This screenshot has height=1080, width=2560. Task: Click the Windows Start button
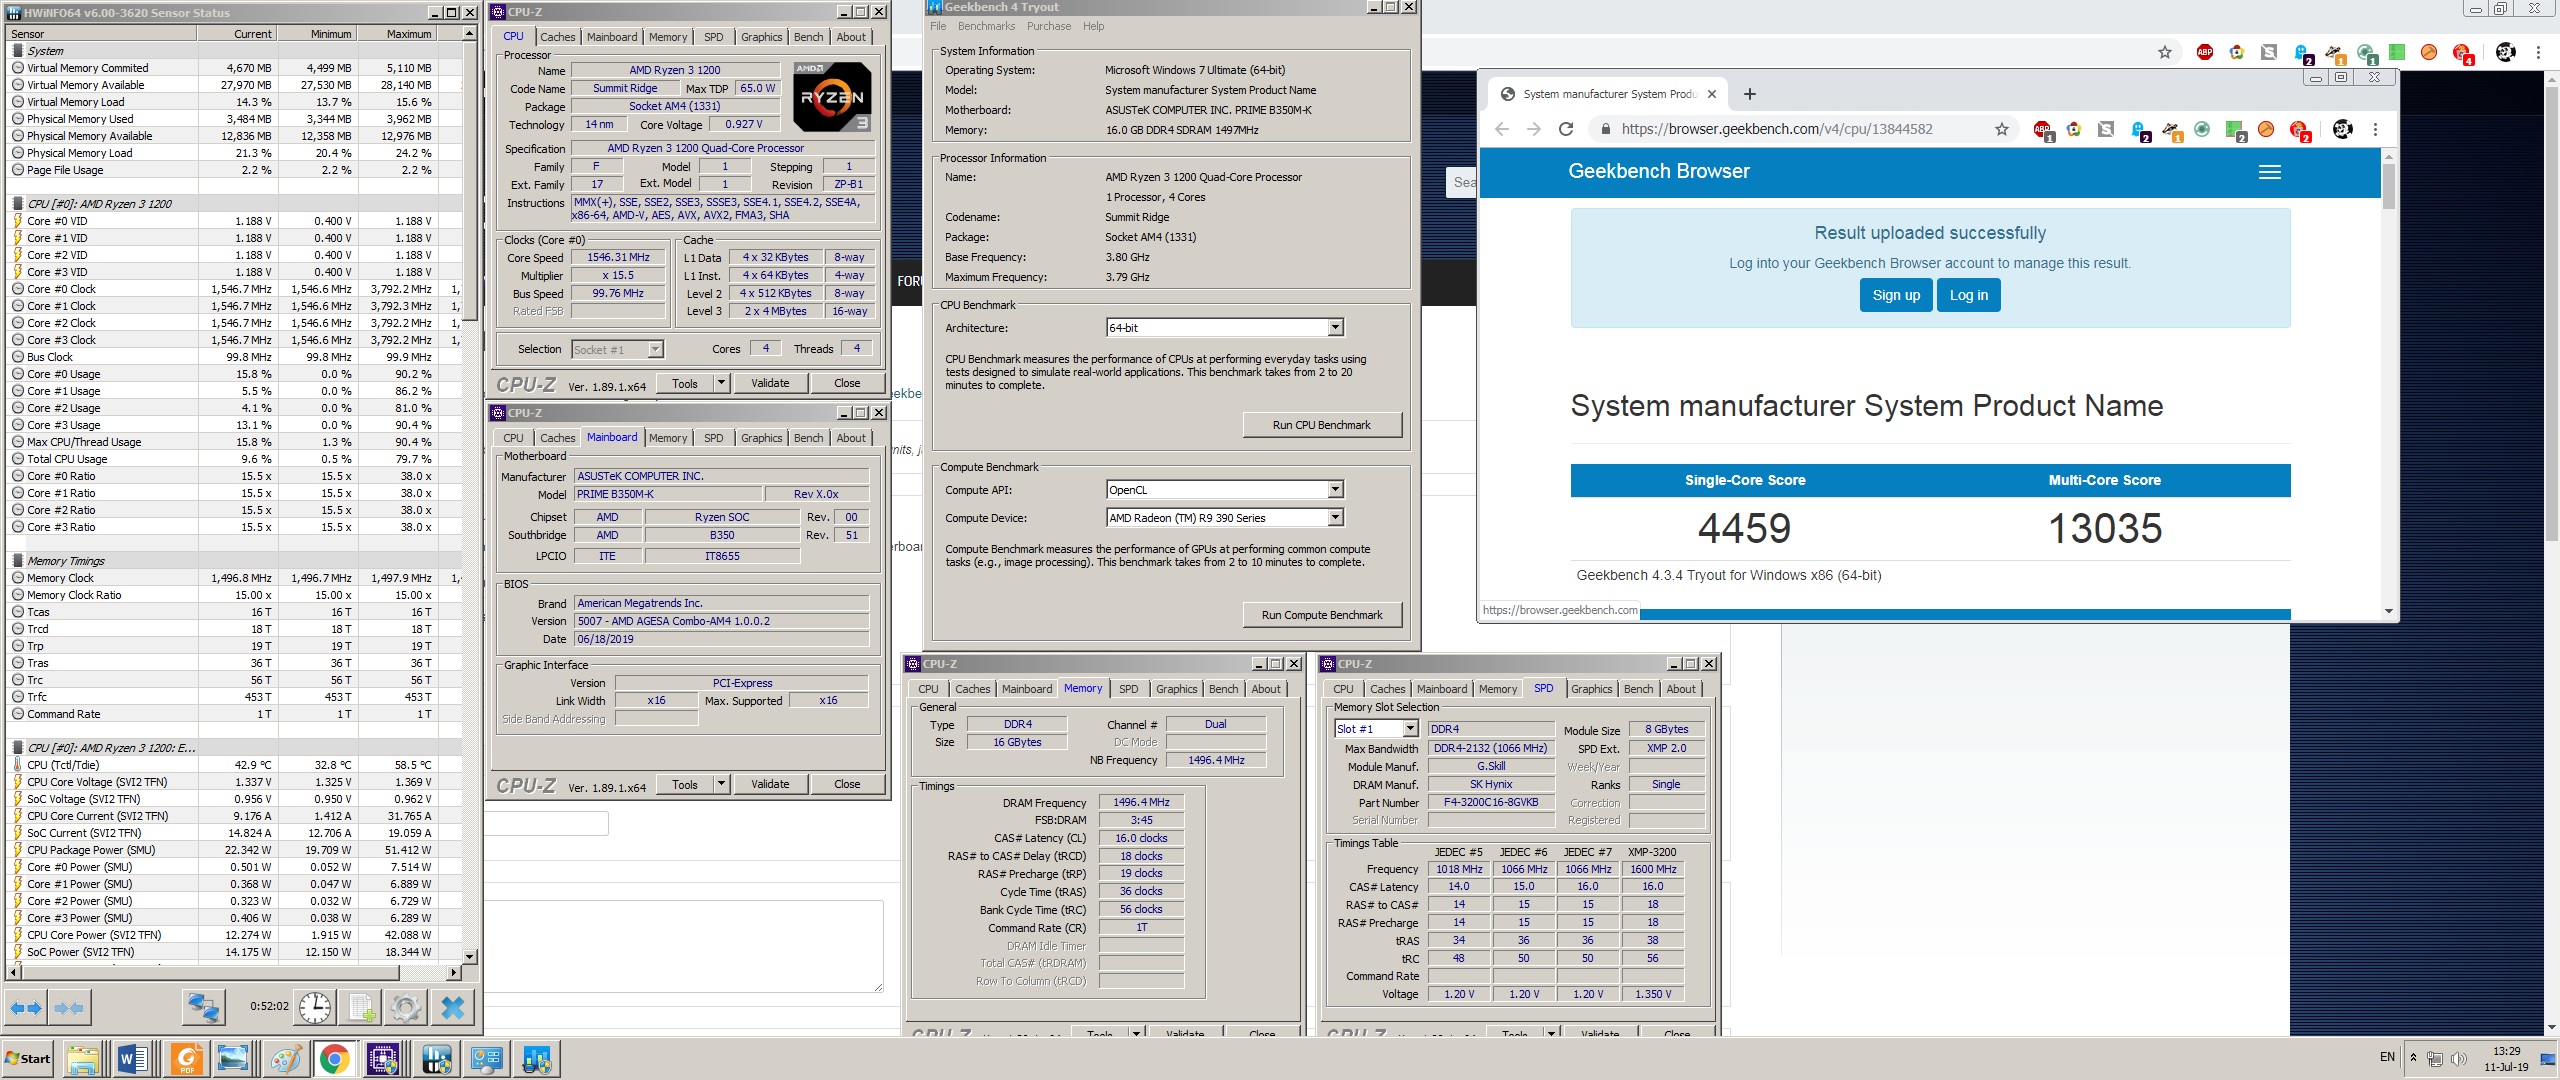coord(28,1059)
